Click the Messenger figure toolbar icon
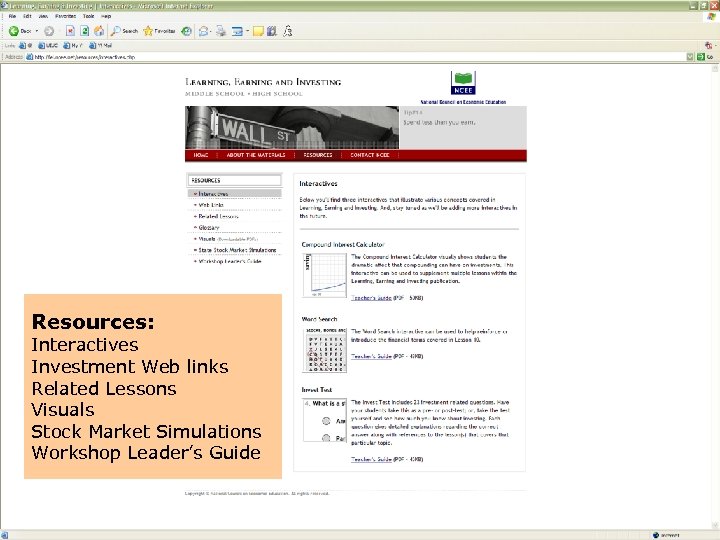This screenshot has width=720, height=540. point(287,31)
